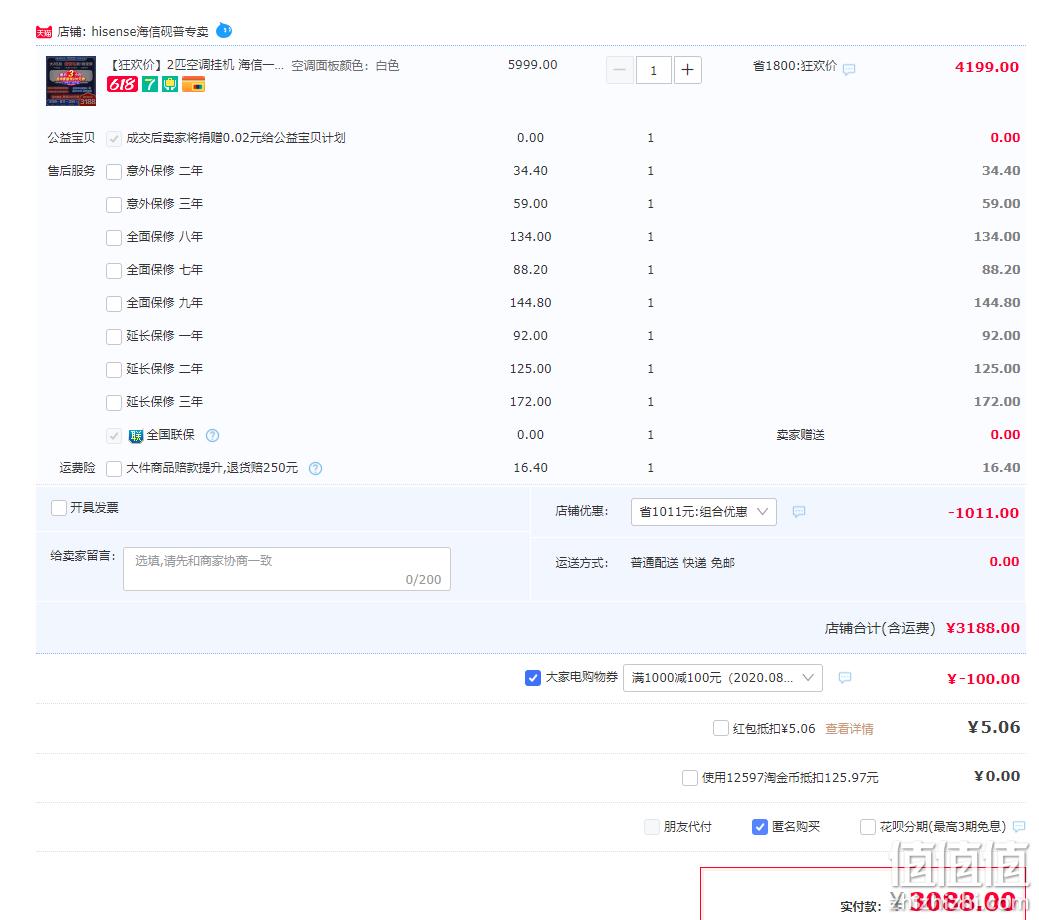
Task: Check the 意外保修 二年 option
Action: pyautogui.click(x=114, y=172)
